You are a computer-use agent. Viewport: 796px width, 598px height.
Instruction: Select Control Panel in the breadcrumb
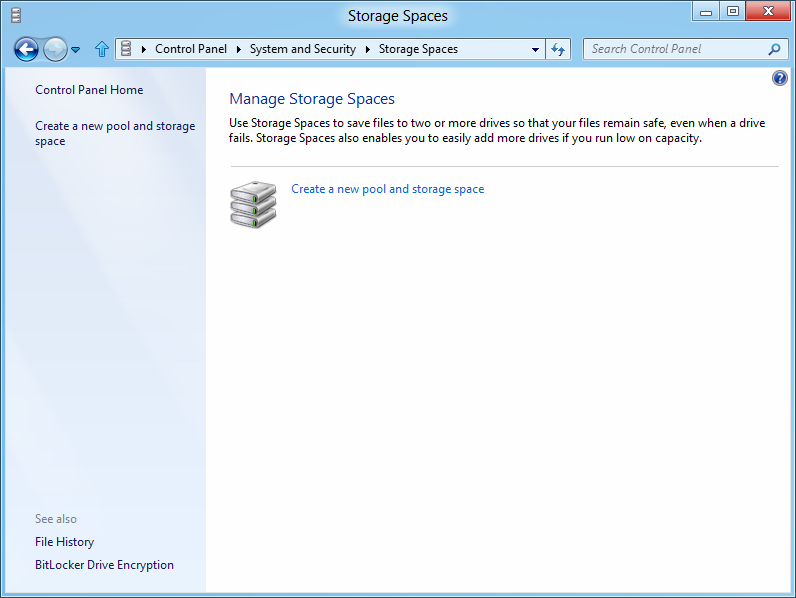coord(191,49)
